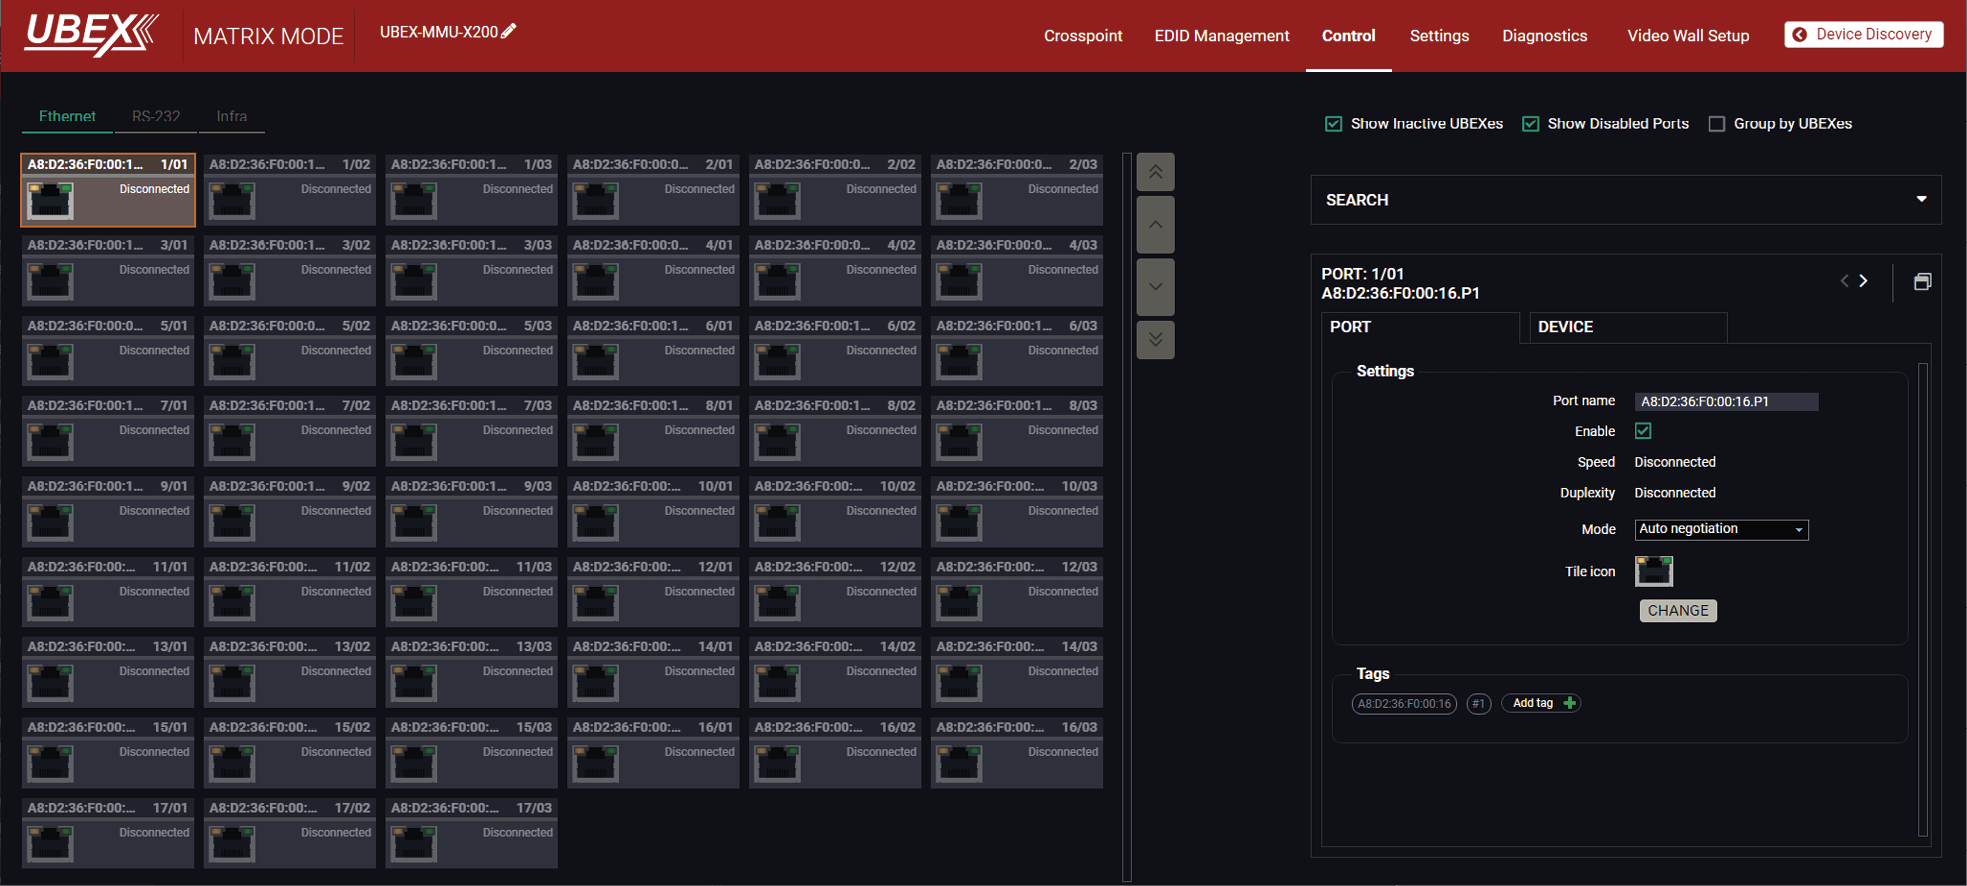
Task: Click the green plus on Add tag
Action: [1570, 703]
